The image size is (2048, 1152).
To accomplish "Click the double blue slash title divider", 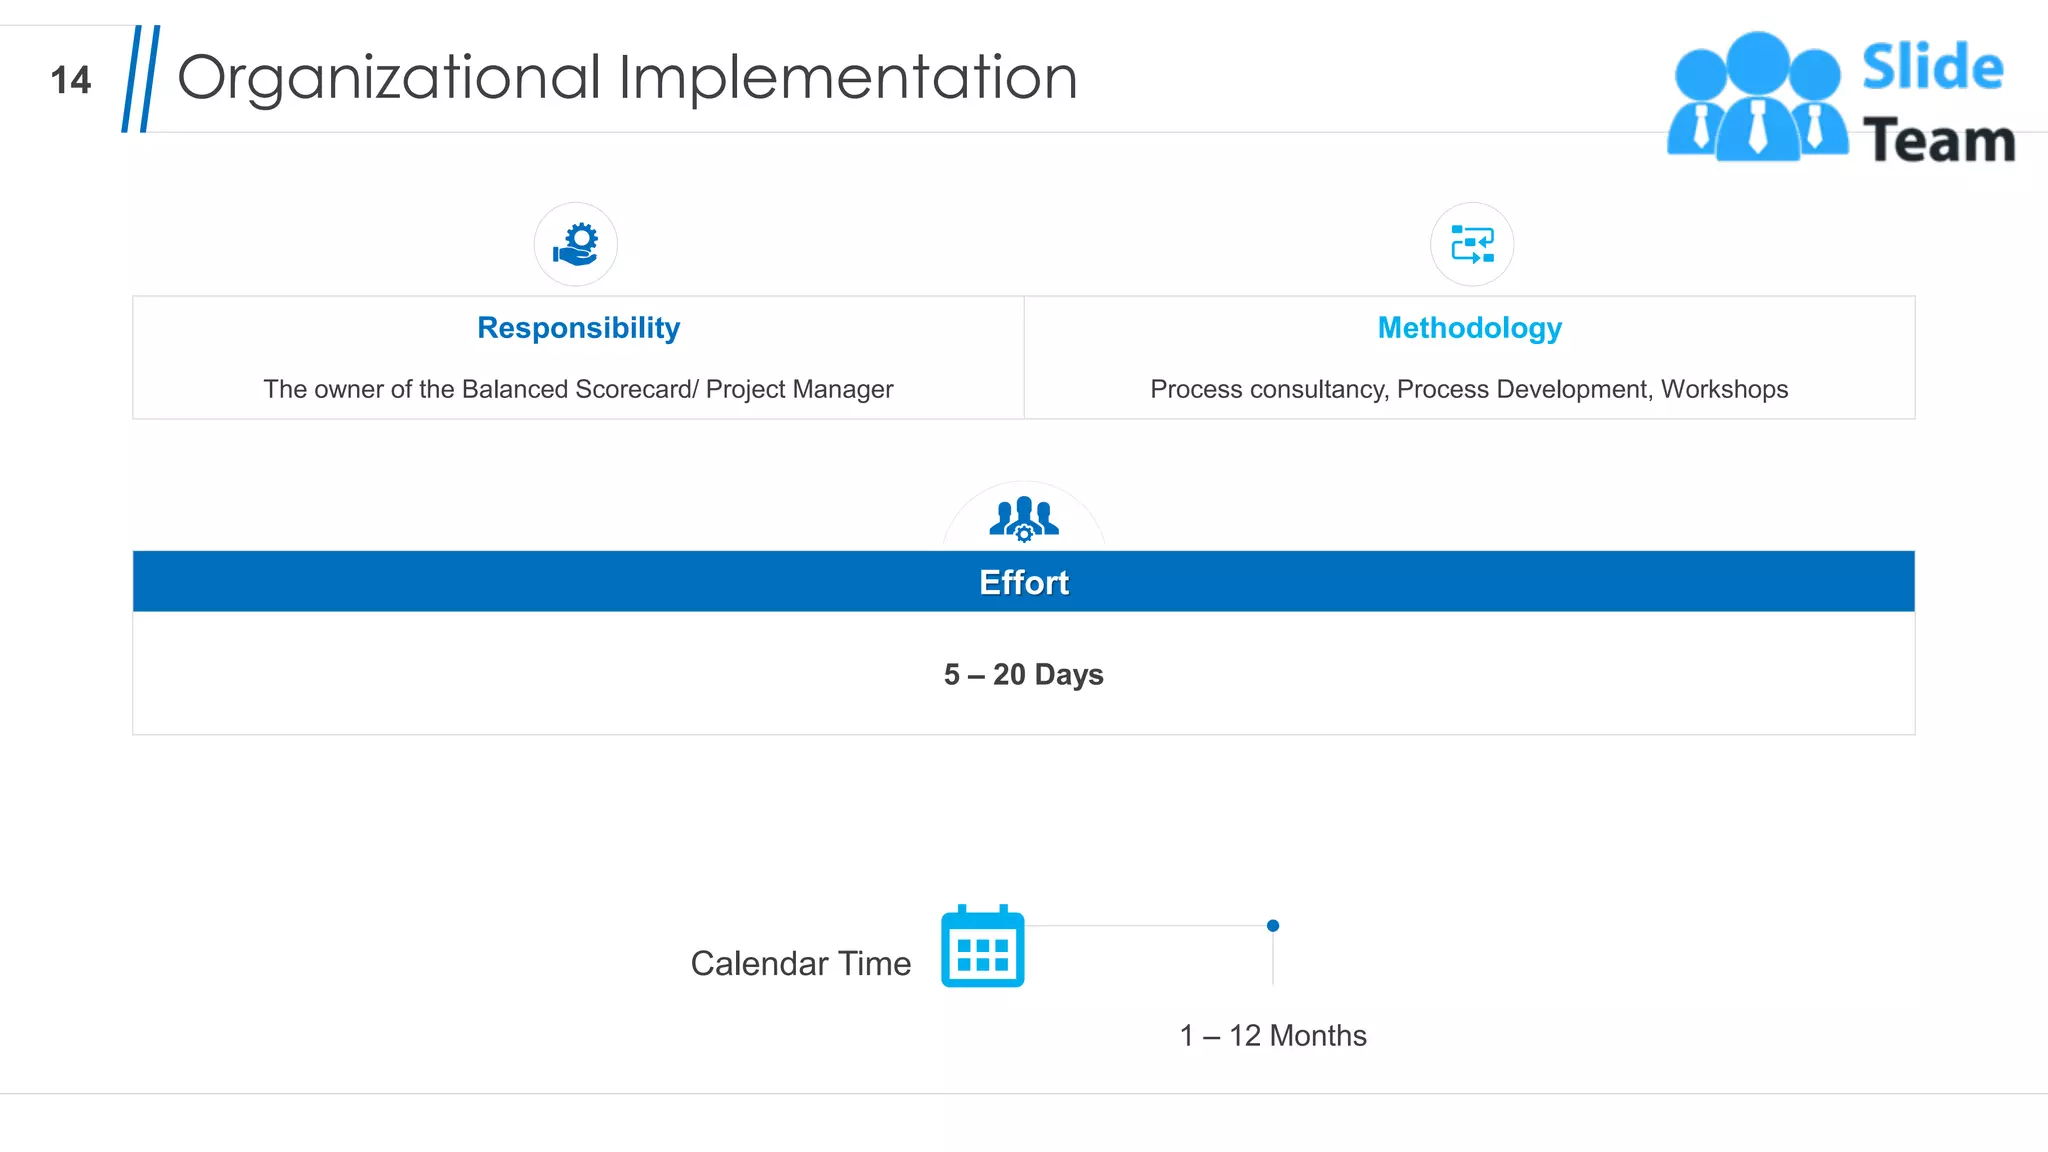I will click(x=141, y=79).
